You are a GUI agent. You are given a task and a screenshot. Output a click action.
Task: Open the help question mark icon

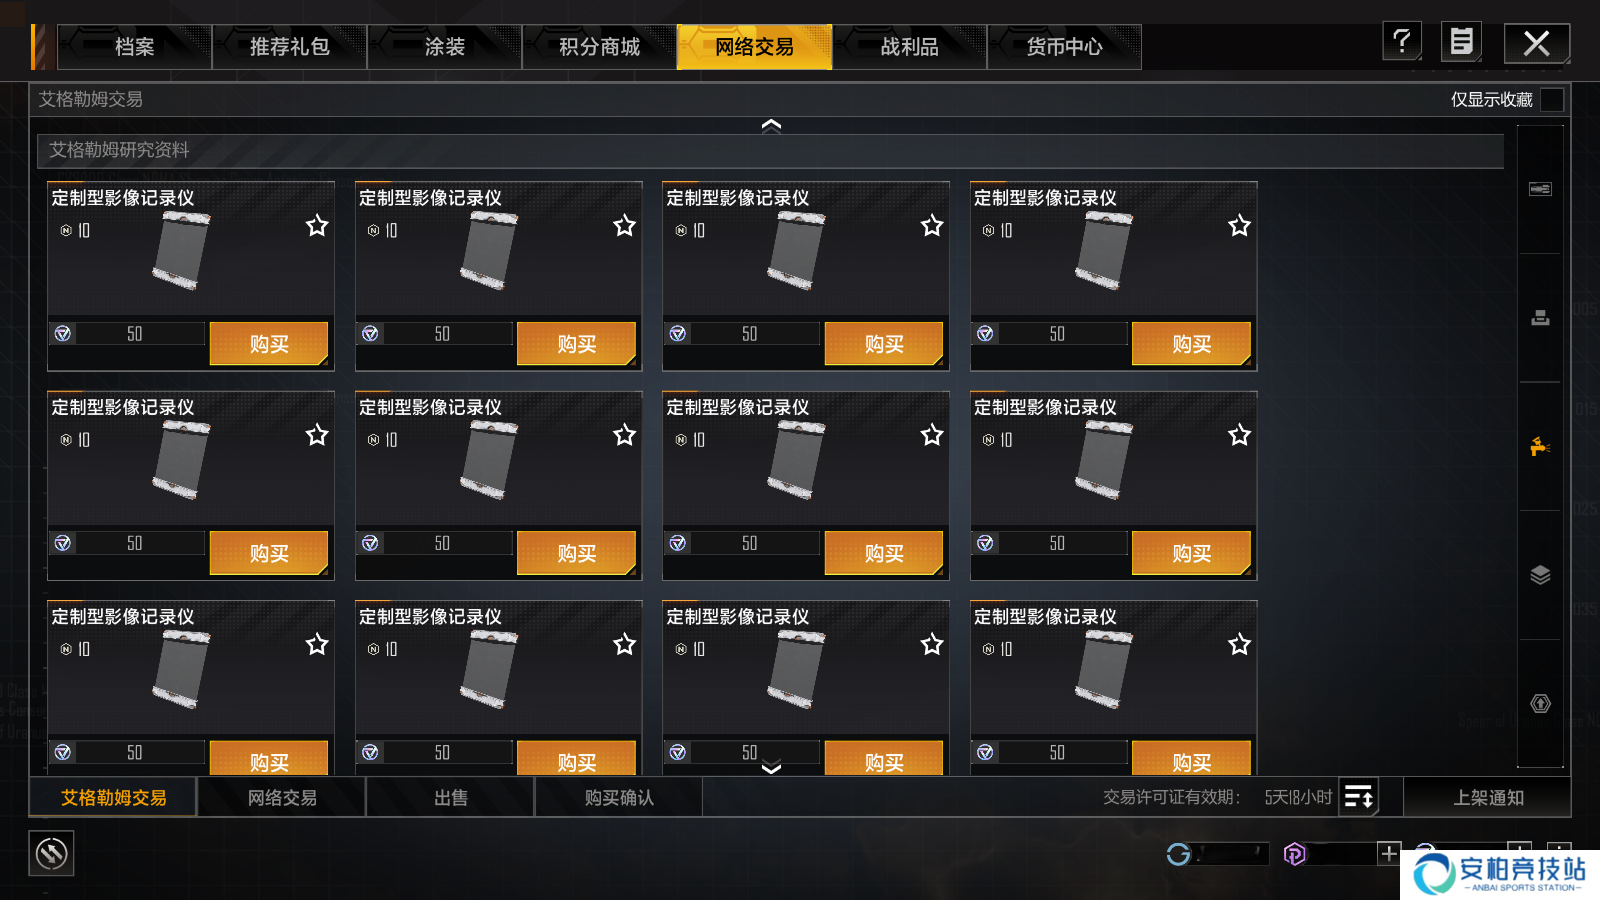(1402, 42)
